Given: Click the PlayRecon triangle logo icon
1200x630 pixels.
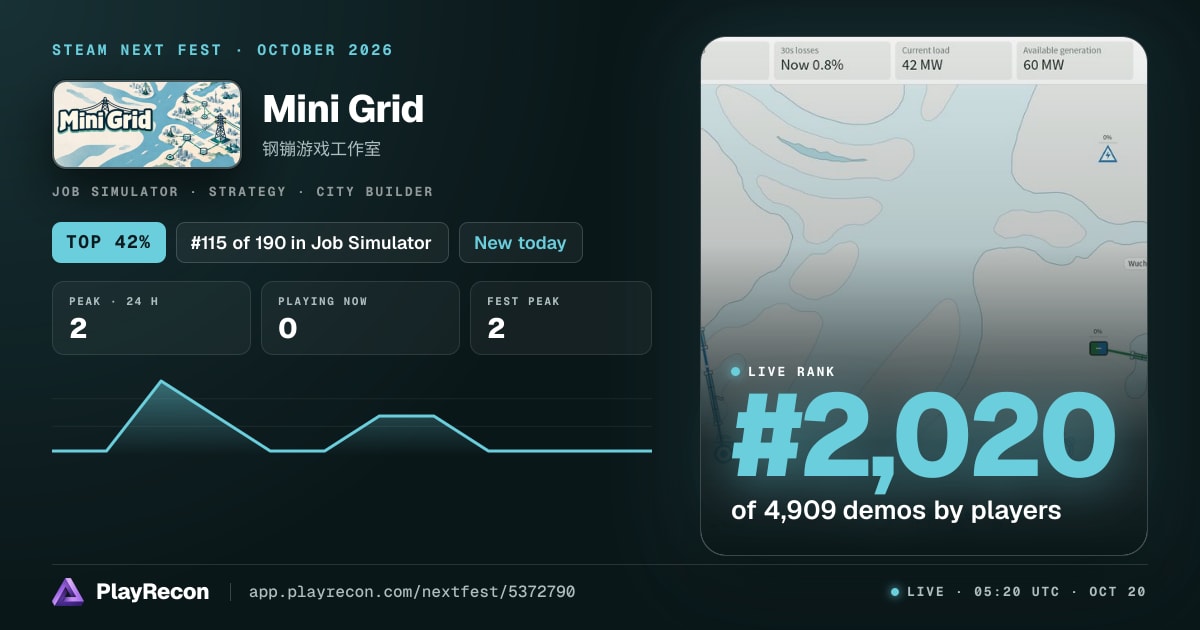Looking at the screenshot, I should point(68,592).
